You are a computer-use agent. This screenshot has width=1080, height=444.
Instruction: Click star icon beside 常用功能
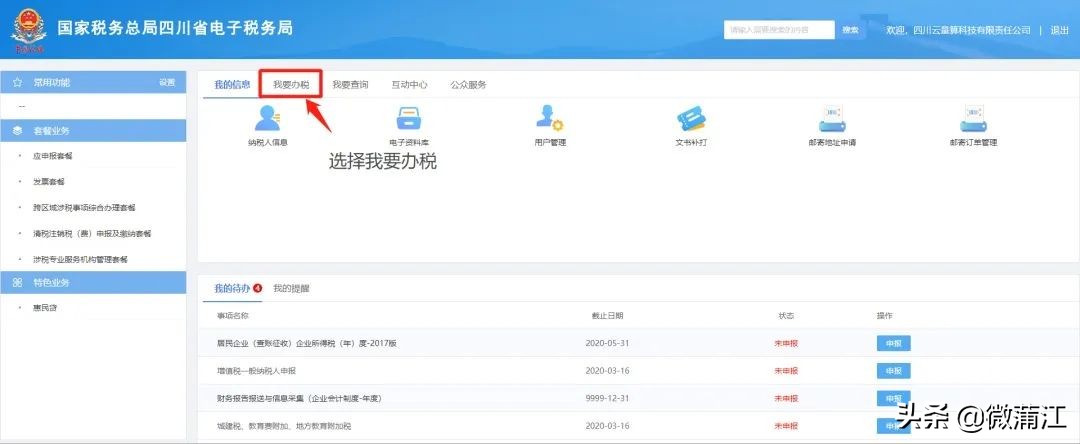point(17,83)
